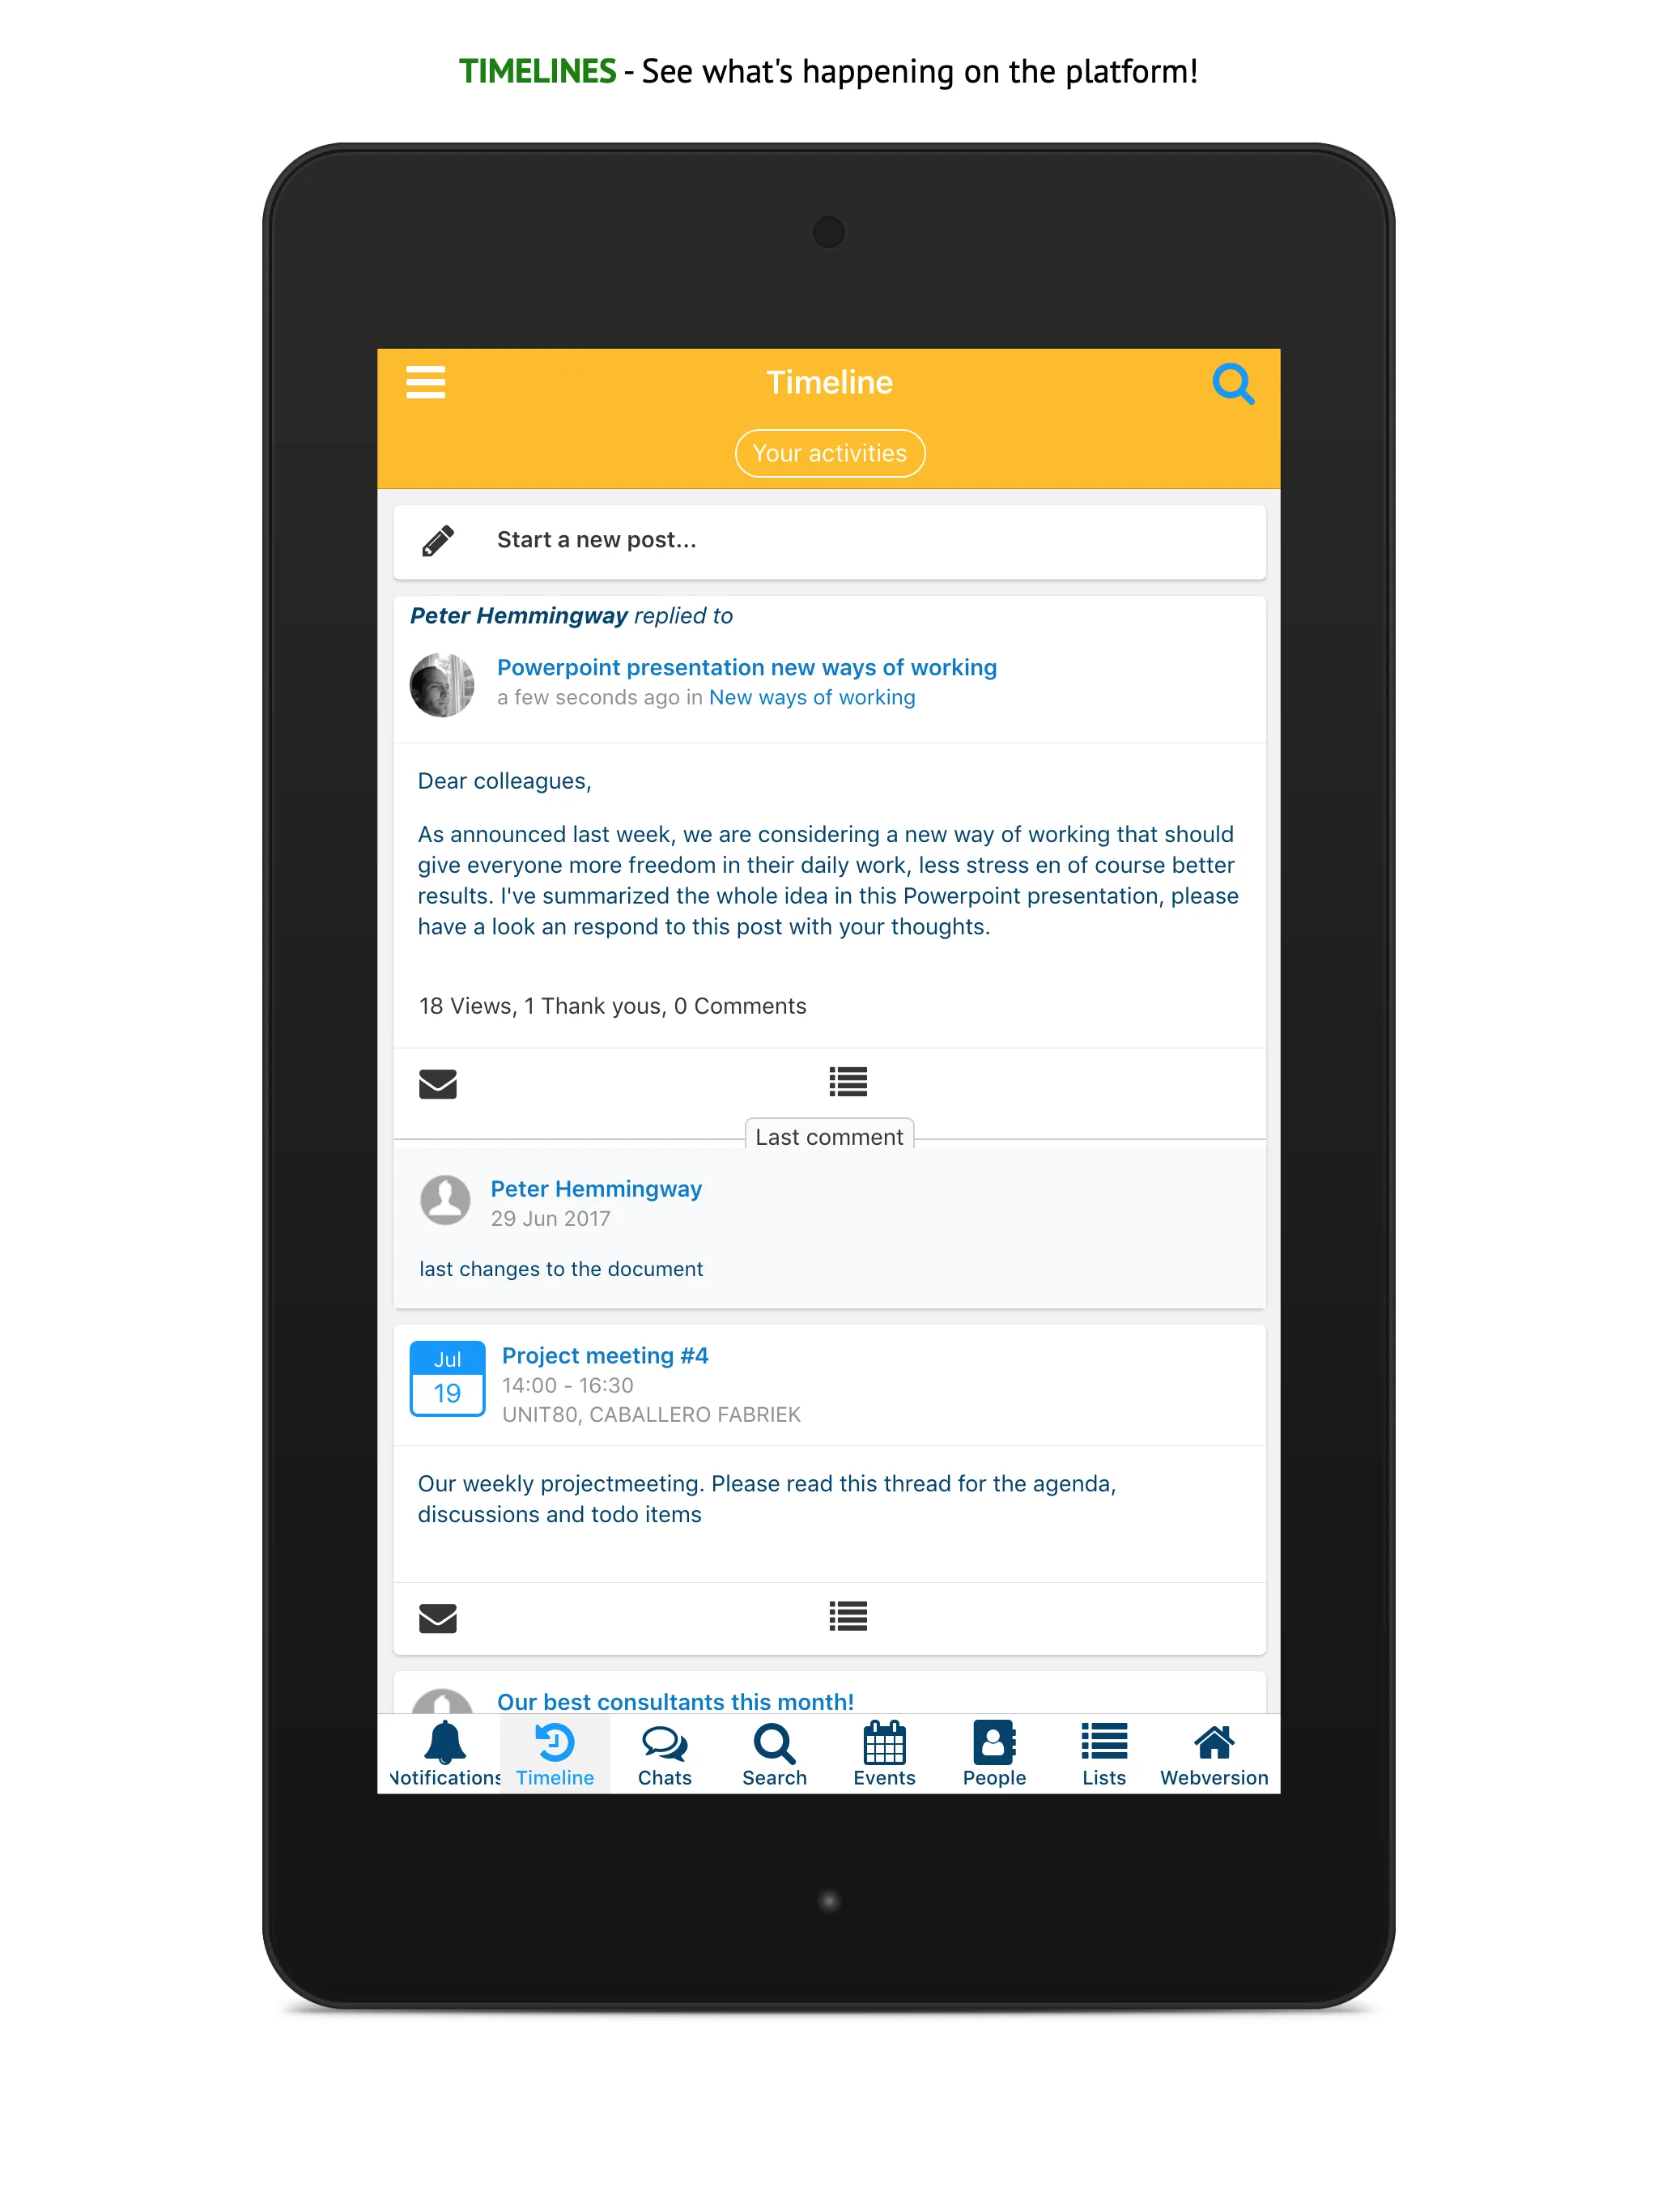The image size is (1658, 2212).
Task: Expand list icon on Project meeting post
Action: tap(847, 1616)
